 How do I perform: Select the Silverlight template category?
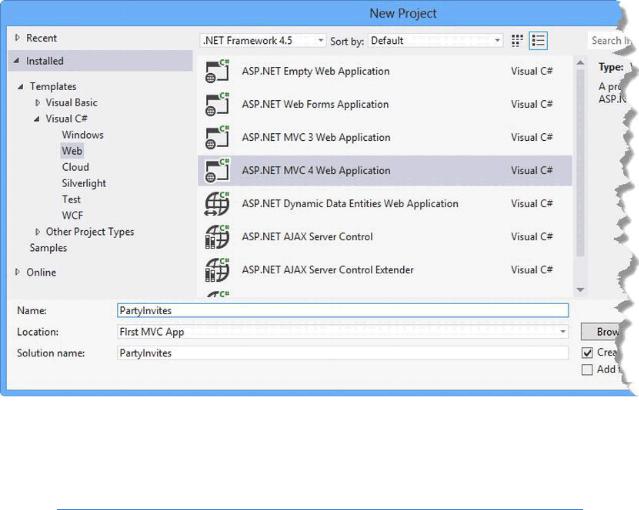pos(84,183)
